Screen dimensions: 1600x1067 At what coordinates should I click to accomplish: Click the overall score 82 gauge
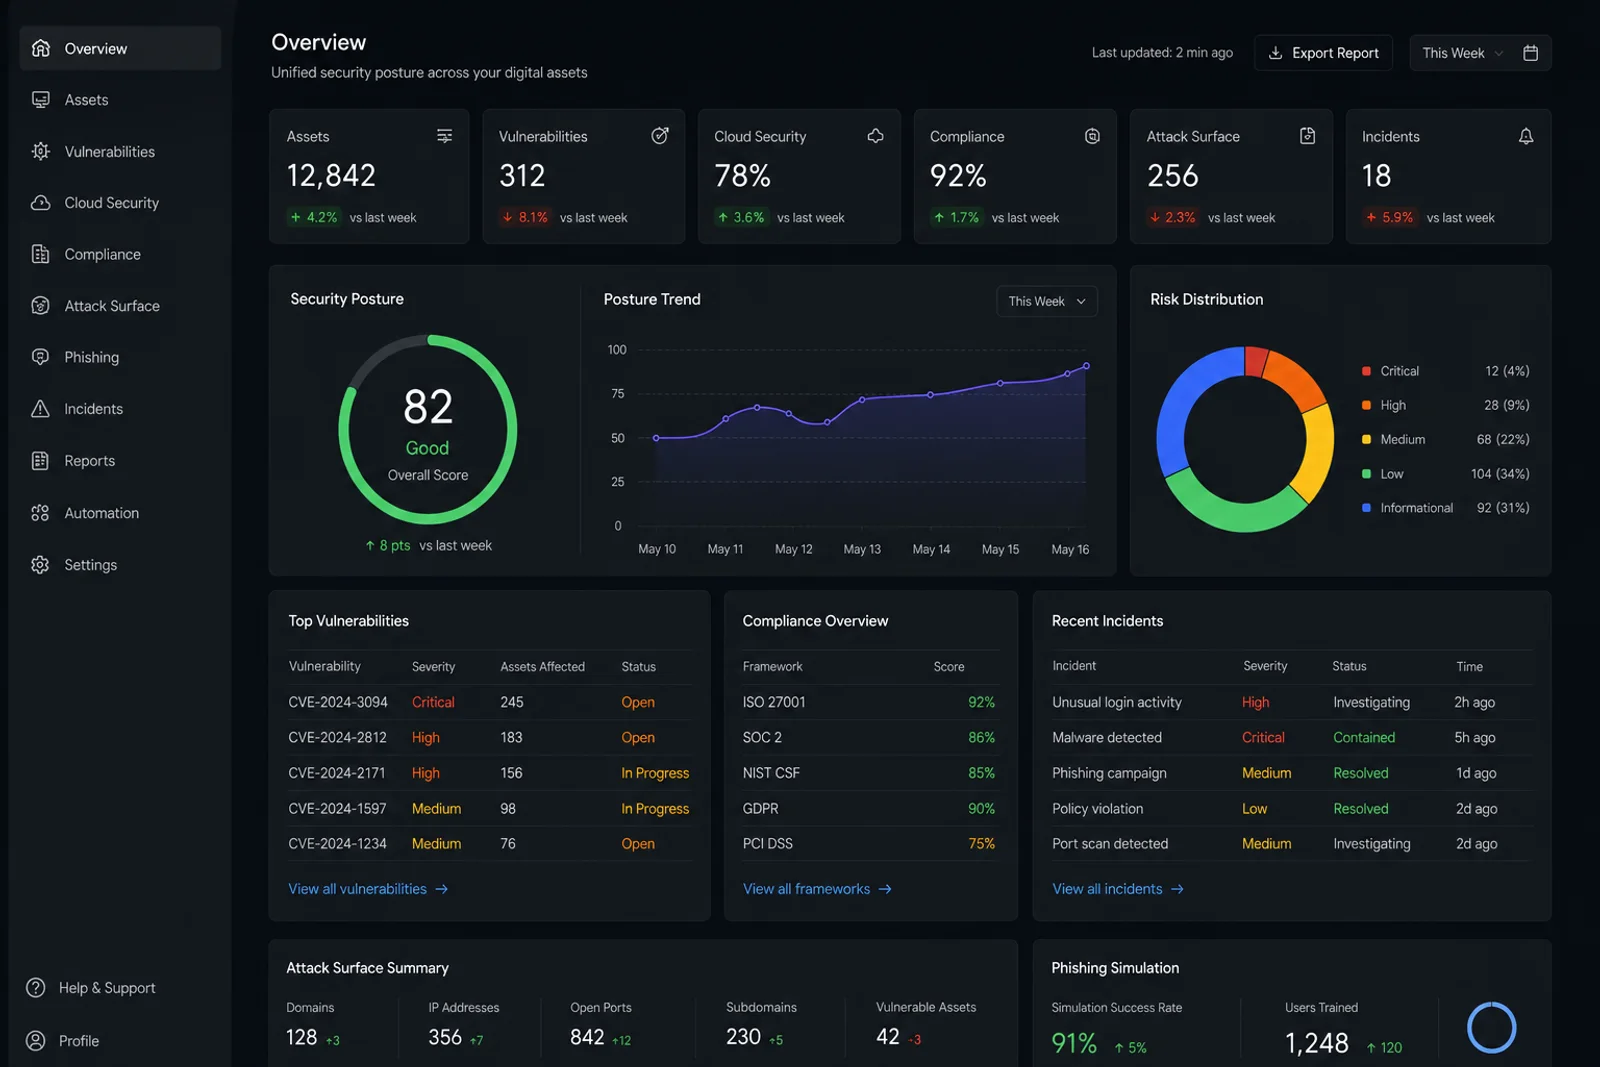[x=428, y=429]
